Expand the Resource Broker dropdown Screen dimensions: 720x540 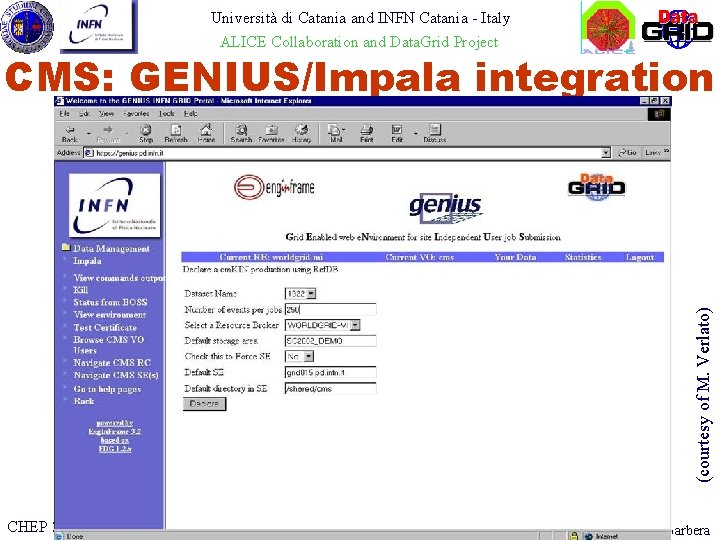pos(355,325)
